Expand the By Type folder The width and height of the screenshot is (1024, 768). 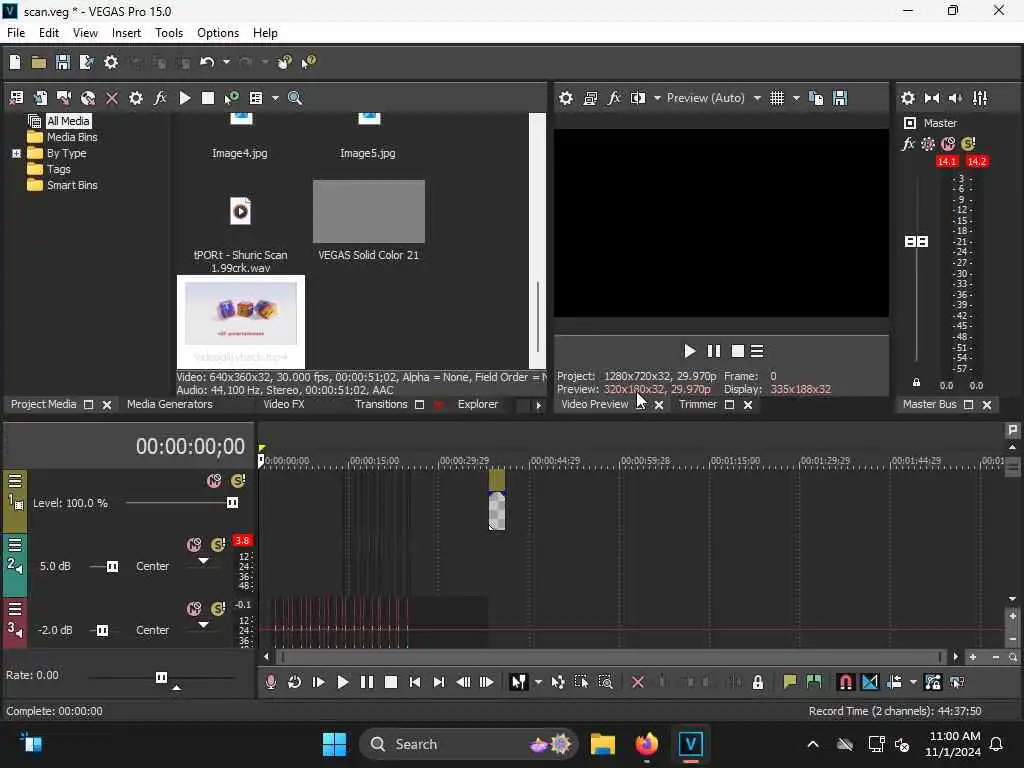point(16,153)
